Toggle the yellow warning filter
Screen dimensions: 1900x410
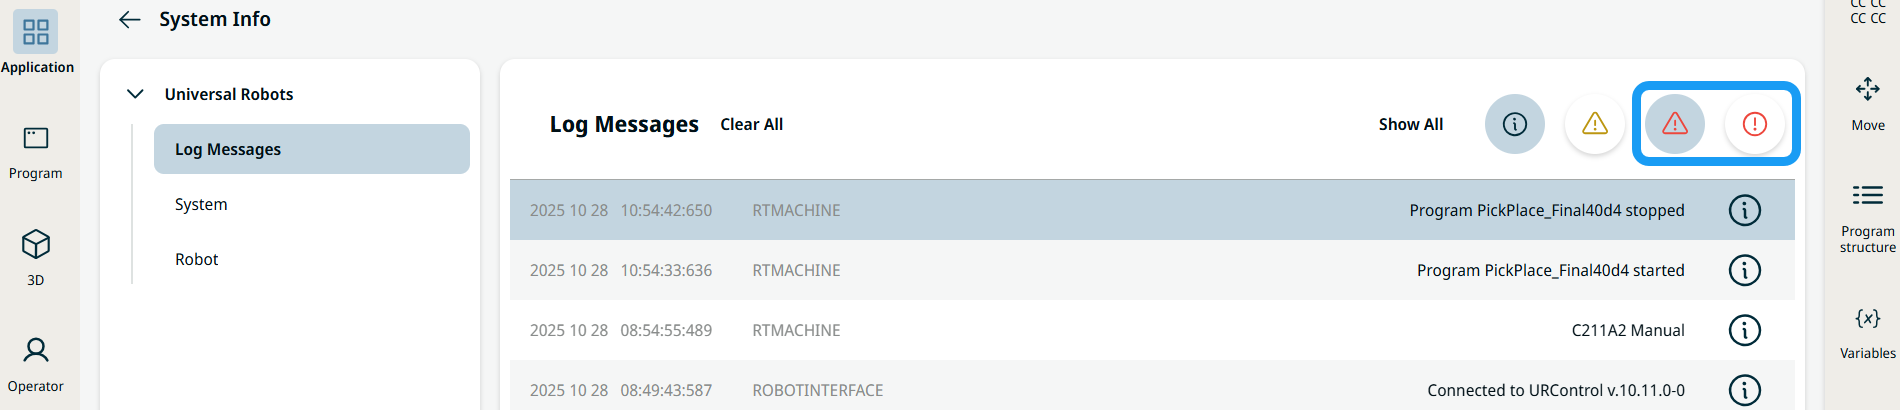pos(1595,124)
